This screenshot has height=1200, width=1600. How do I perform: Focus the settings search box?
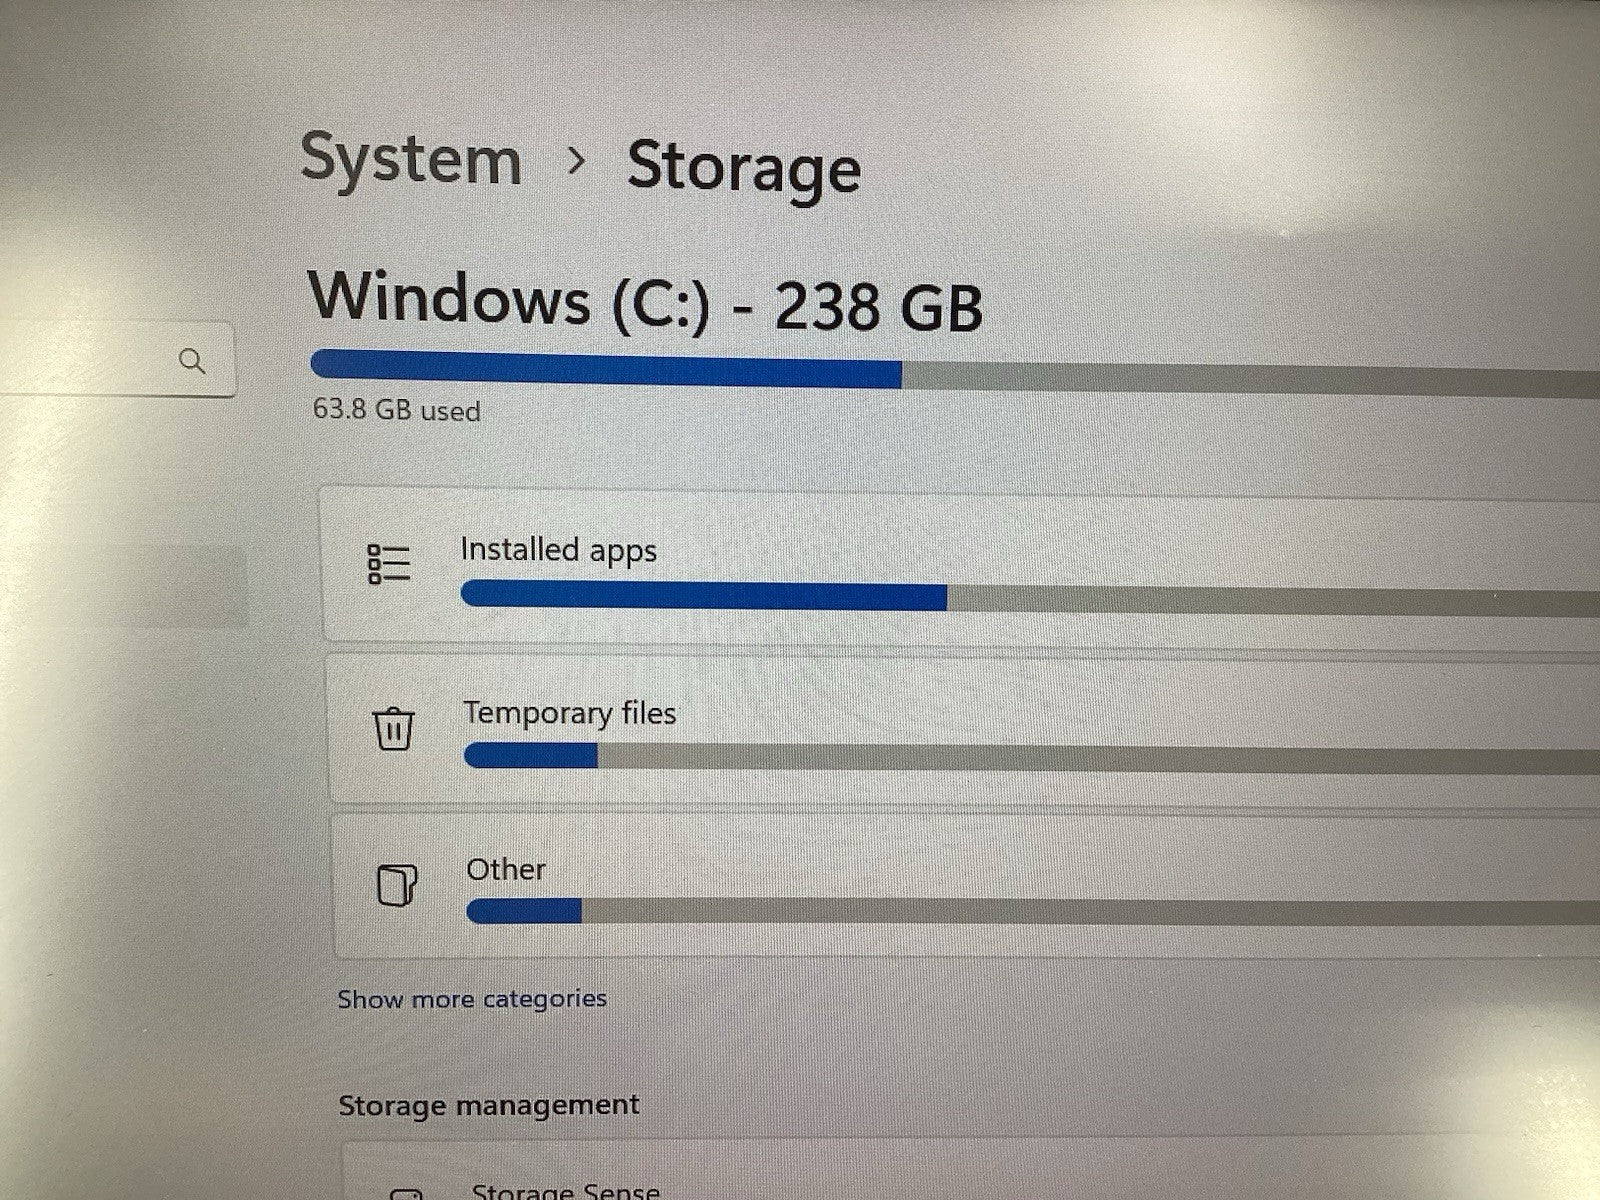[x=117, y=360]
